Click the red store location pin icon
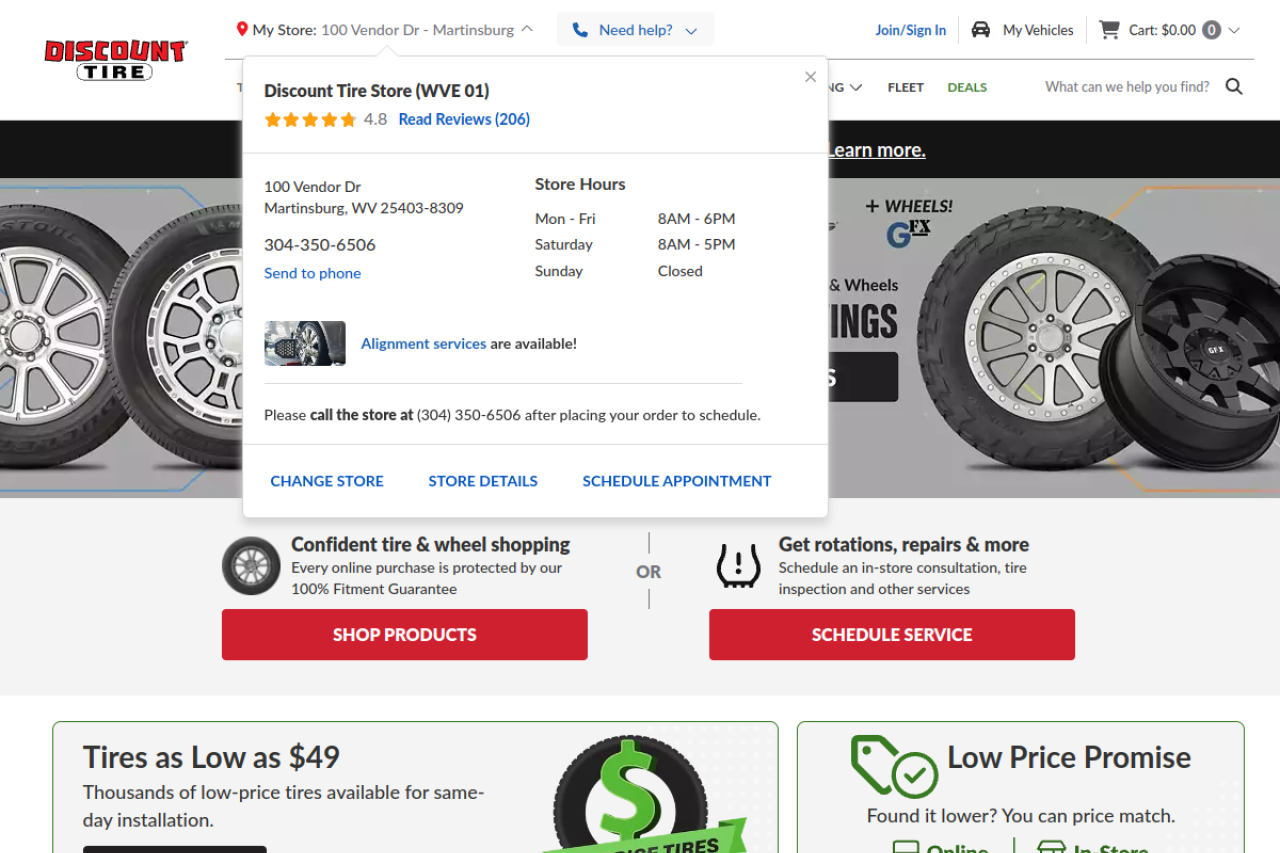 [x=242, y=30]
